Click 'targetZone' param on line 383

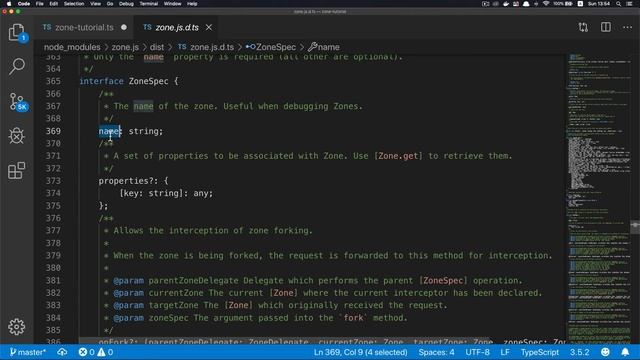pos(173,305)
